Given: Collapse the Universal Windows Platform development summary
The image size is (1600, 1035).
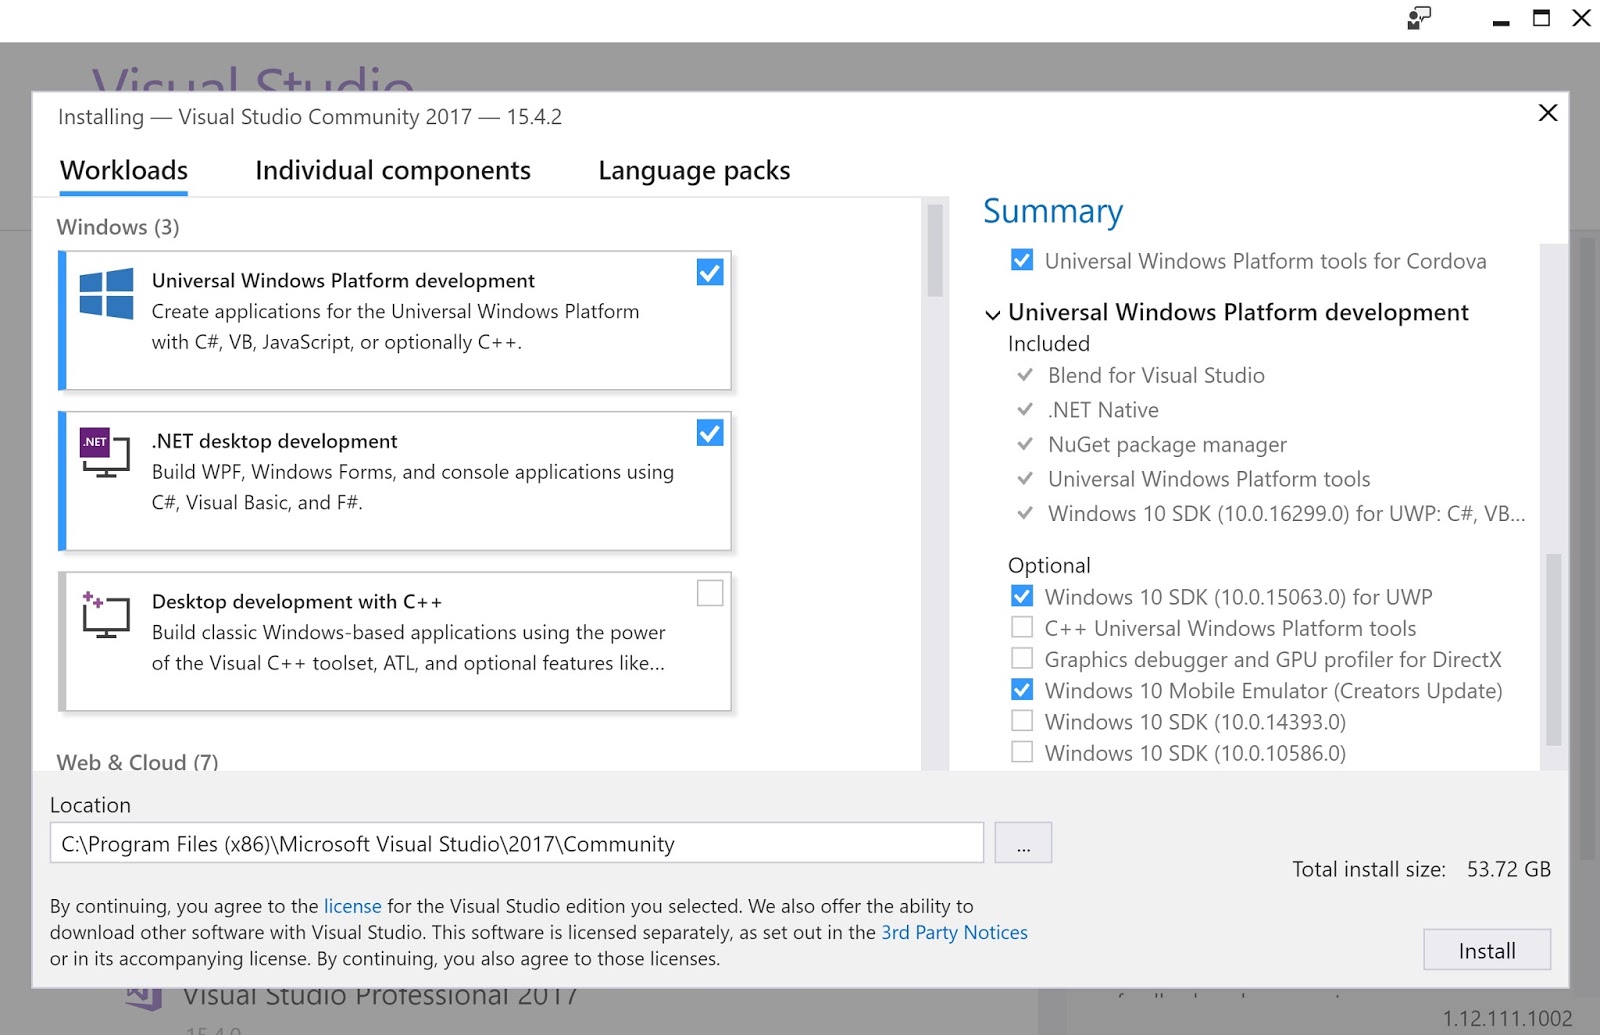Looking at the screenshot, I should coord(991,314).
